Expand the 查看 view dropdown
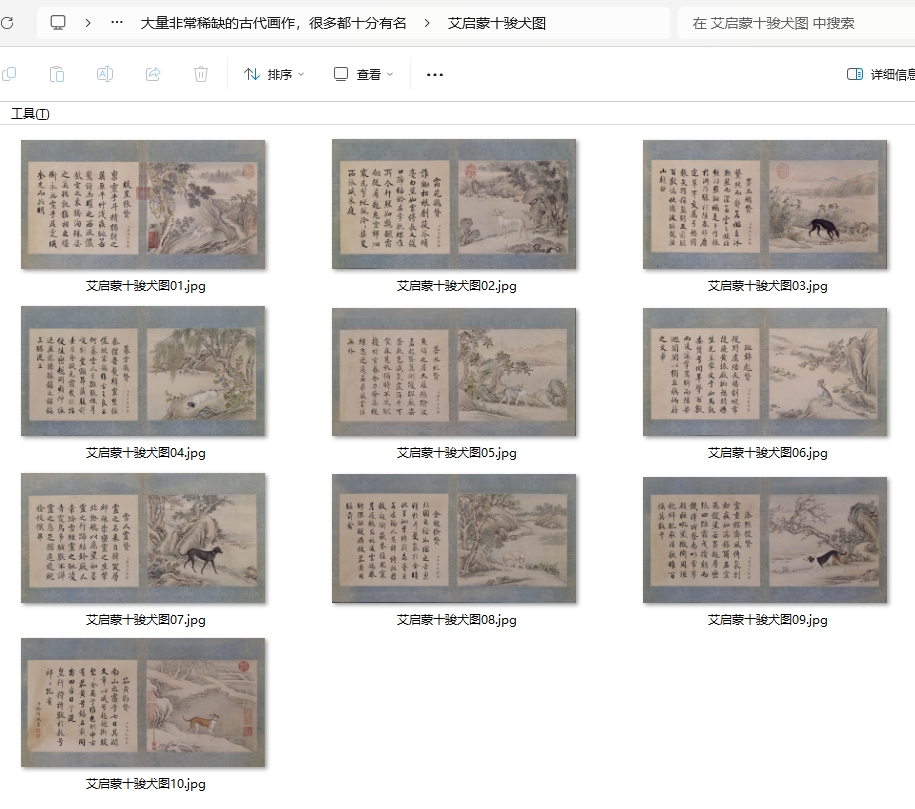This screenshot has width=915, height=809. click(364, 74)
